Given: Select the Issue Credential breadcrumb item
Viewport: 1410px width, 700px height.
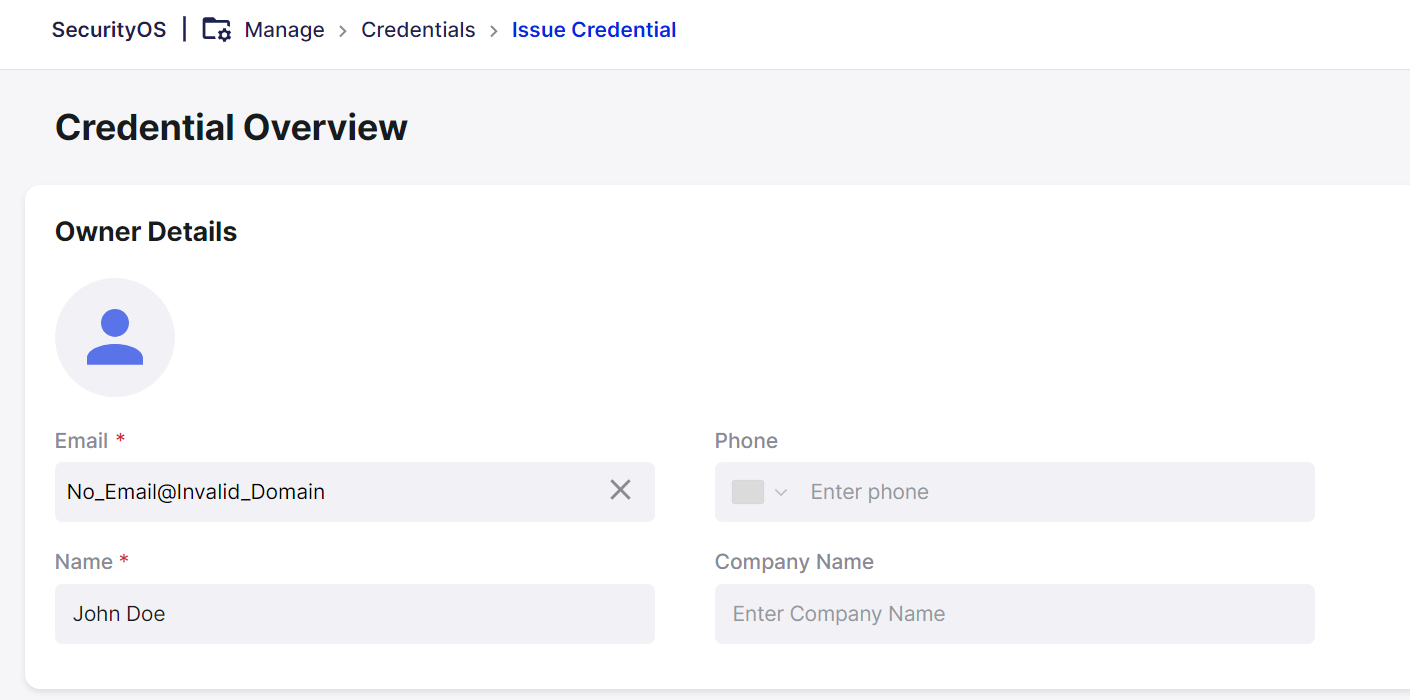Looking at the screenshot, I should click(593, 30).
